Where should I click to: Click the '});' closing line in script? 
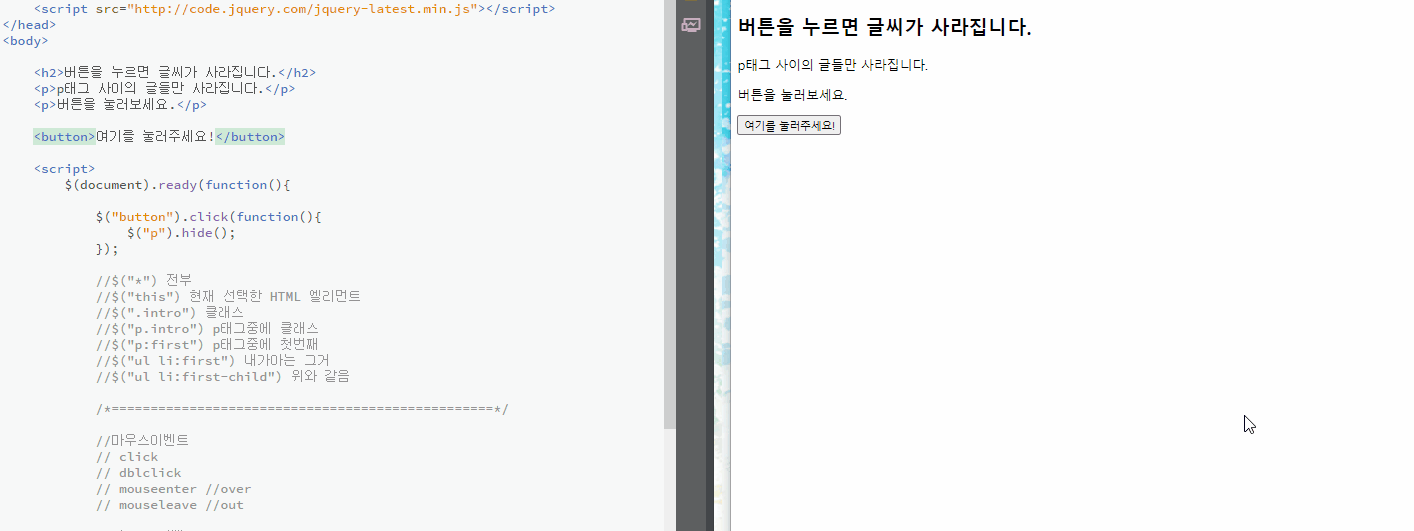107,249
